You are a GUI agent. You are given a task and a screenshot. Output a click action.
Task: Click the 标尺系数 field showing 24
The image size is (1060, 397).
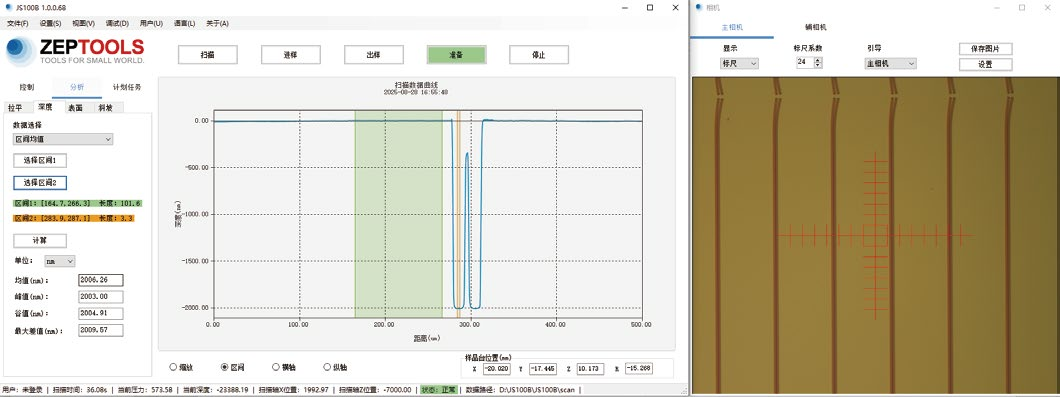pos(805,63)
